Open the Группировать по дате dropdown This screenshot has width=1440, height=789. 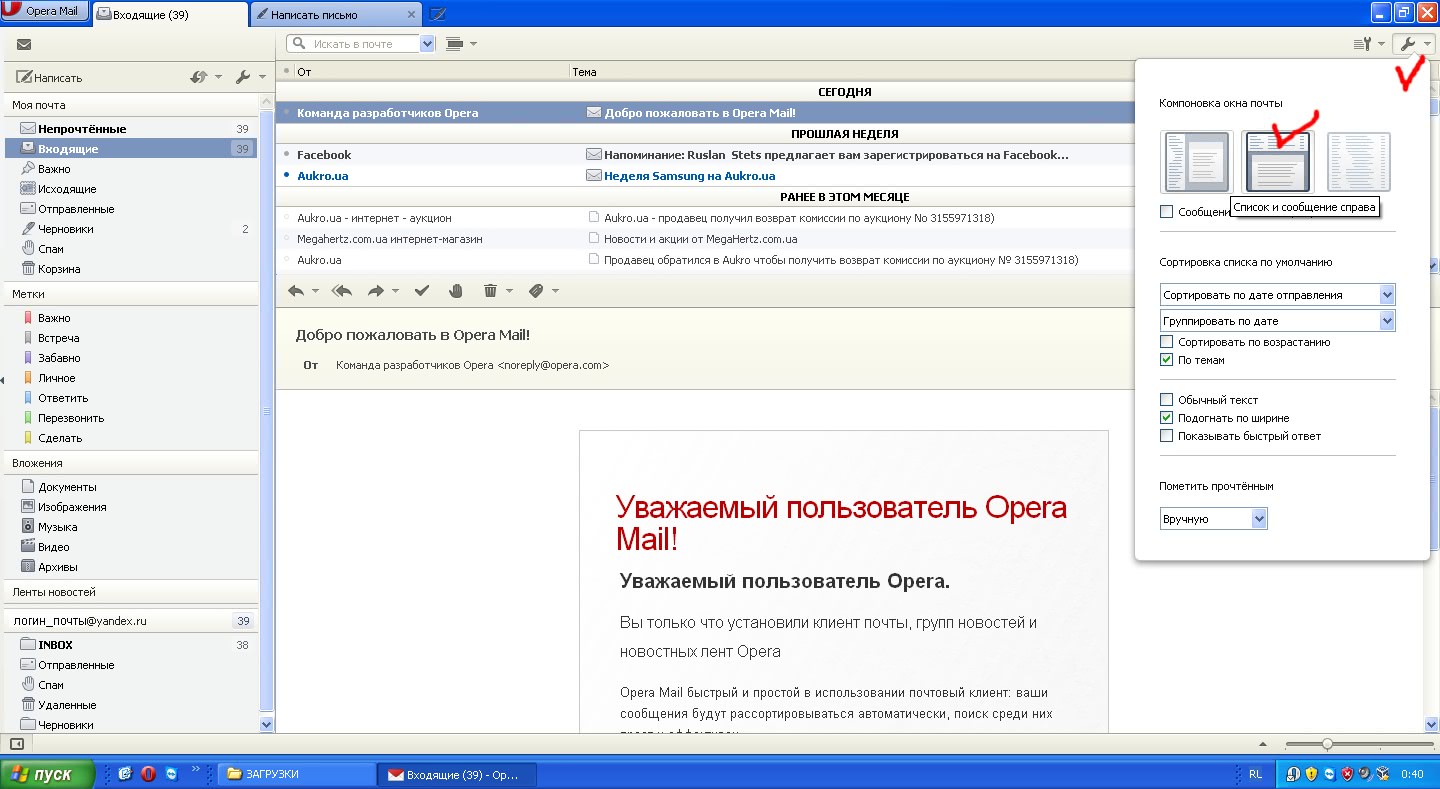click(1278, 321)
